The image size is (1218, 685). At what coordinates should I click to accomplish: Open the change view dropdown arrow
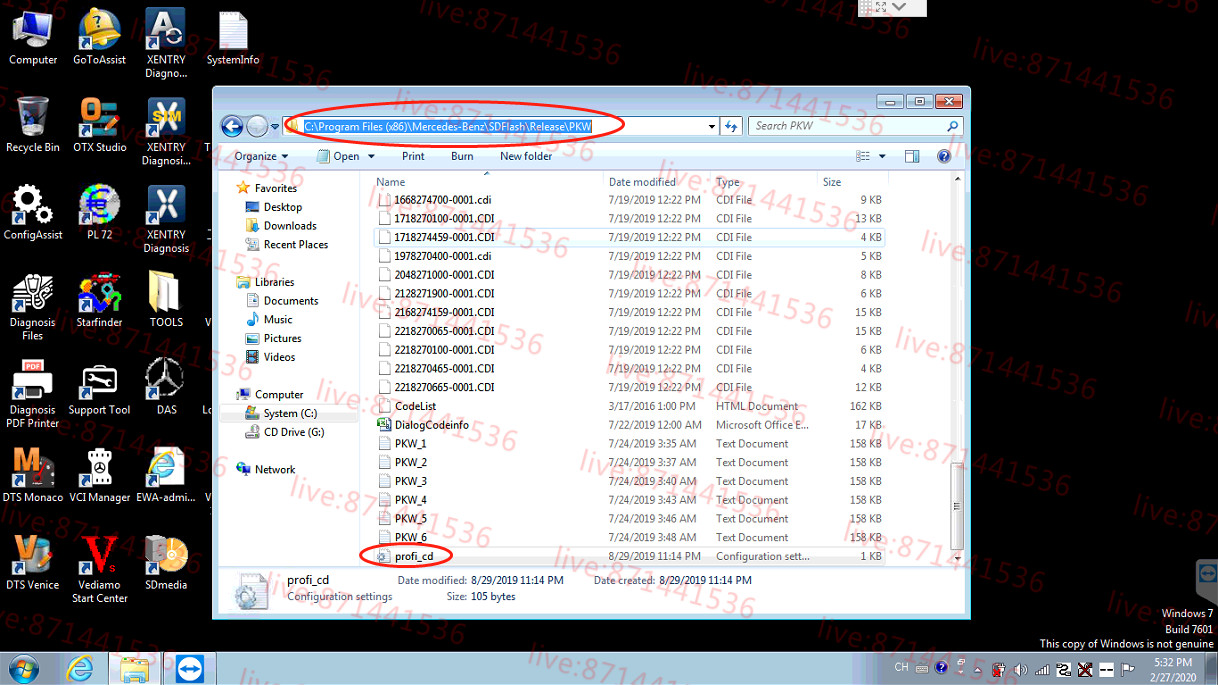click(882, 156)
